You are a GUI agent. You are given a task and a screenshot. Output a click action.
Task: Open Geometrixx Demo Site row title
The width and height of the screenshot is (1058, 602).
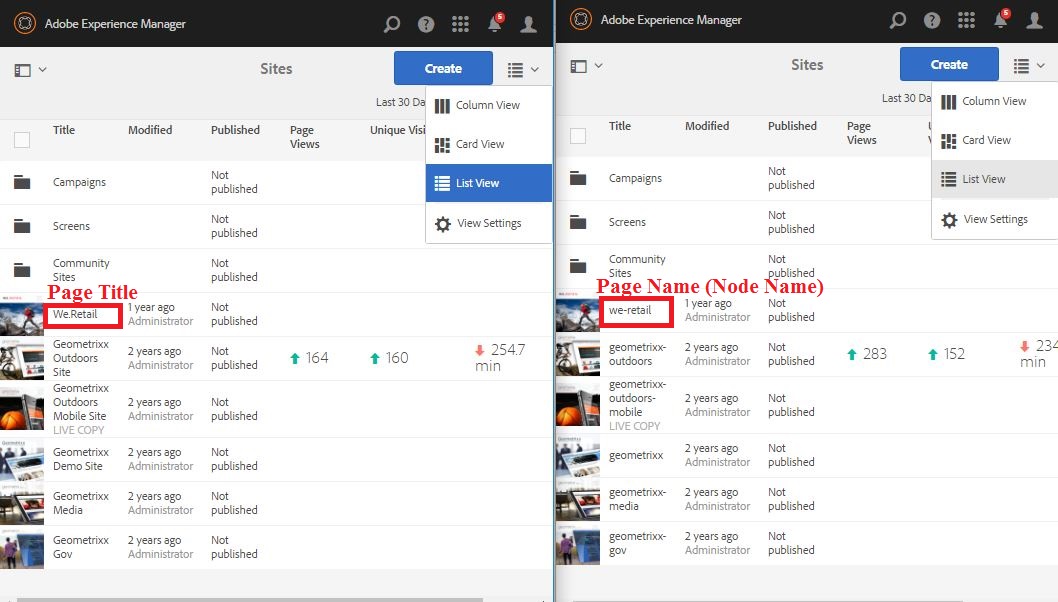tap(80, 460)
